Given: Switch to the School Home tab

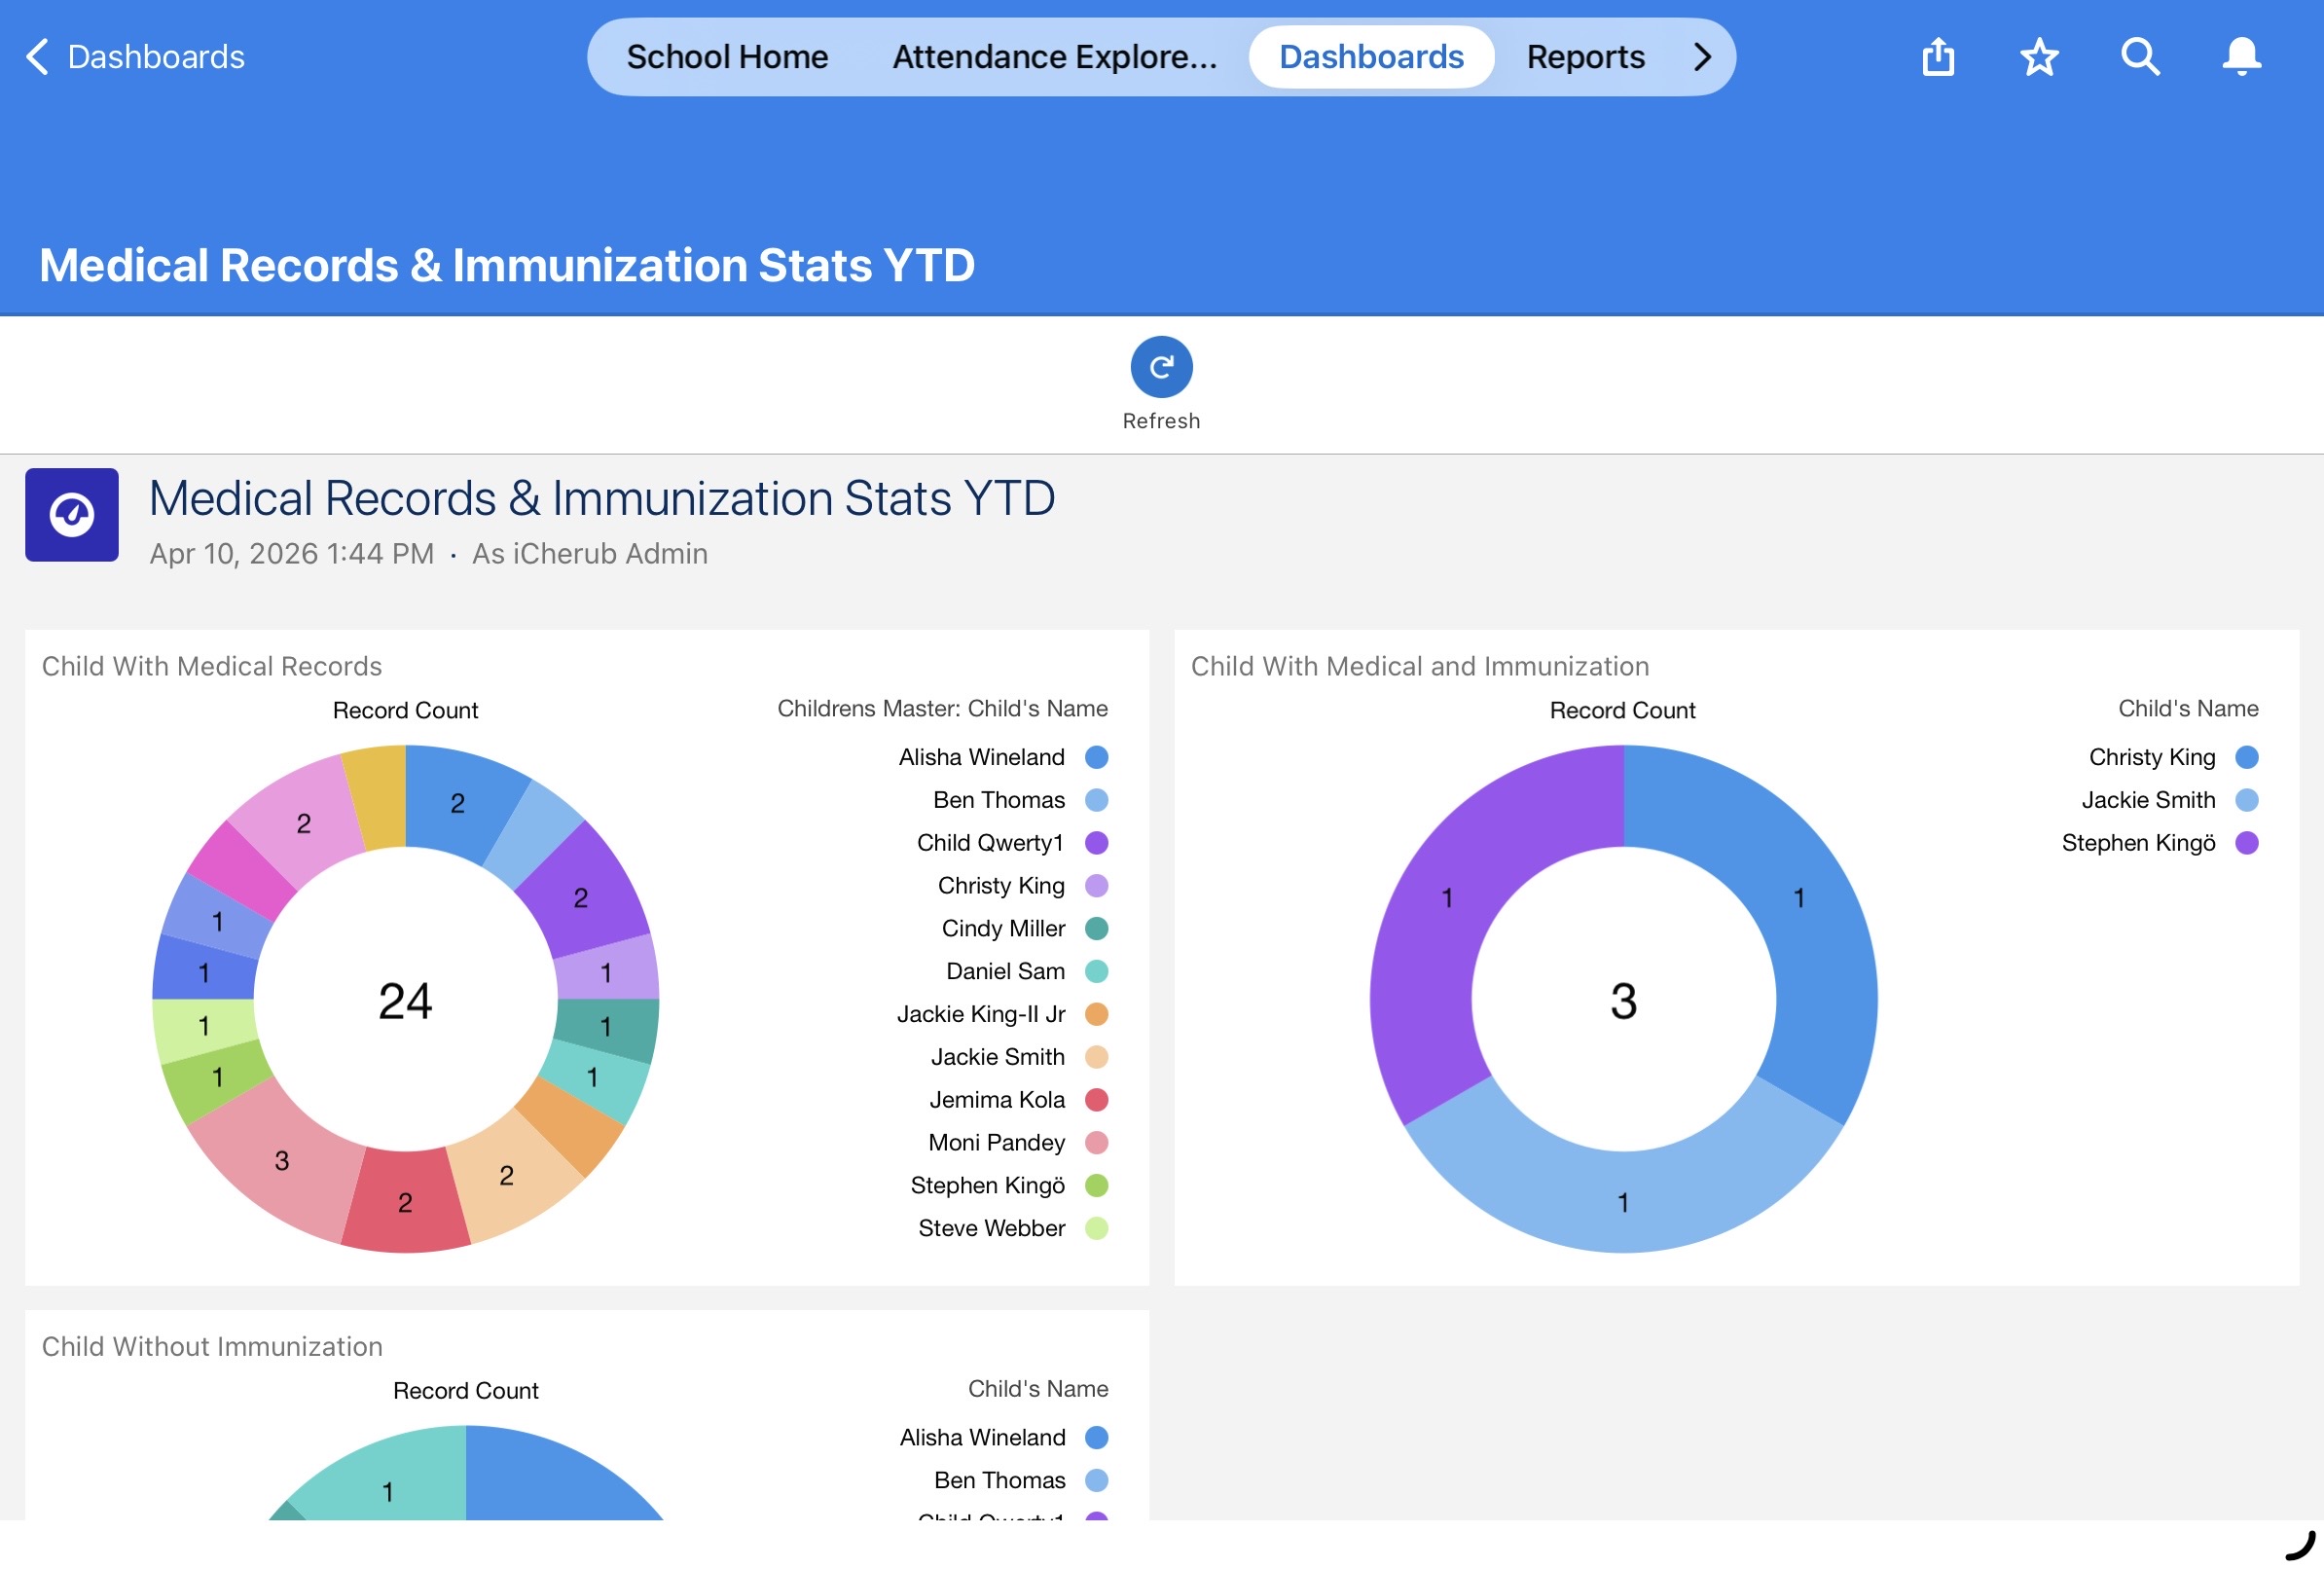Looking at the screenshot, I should 727,57.
